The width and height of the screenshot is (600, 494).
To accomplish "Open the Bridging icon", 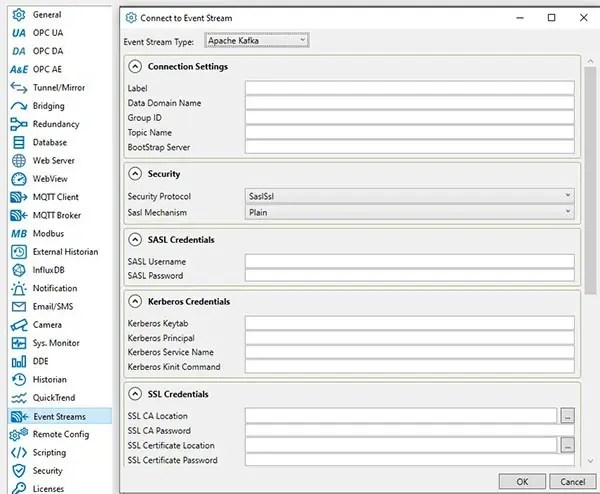I will [19, 106].
